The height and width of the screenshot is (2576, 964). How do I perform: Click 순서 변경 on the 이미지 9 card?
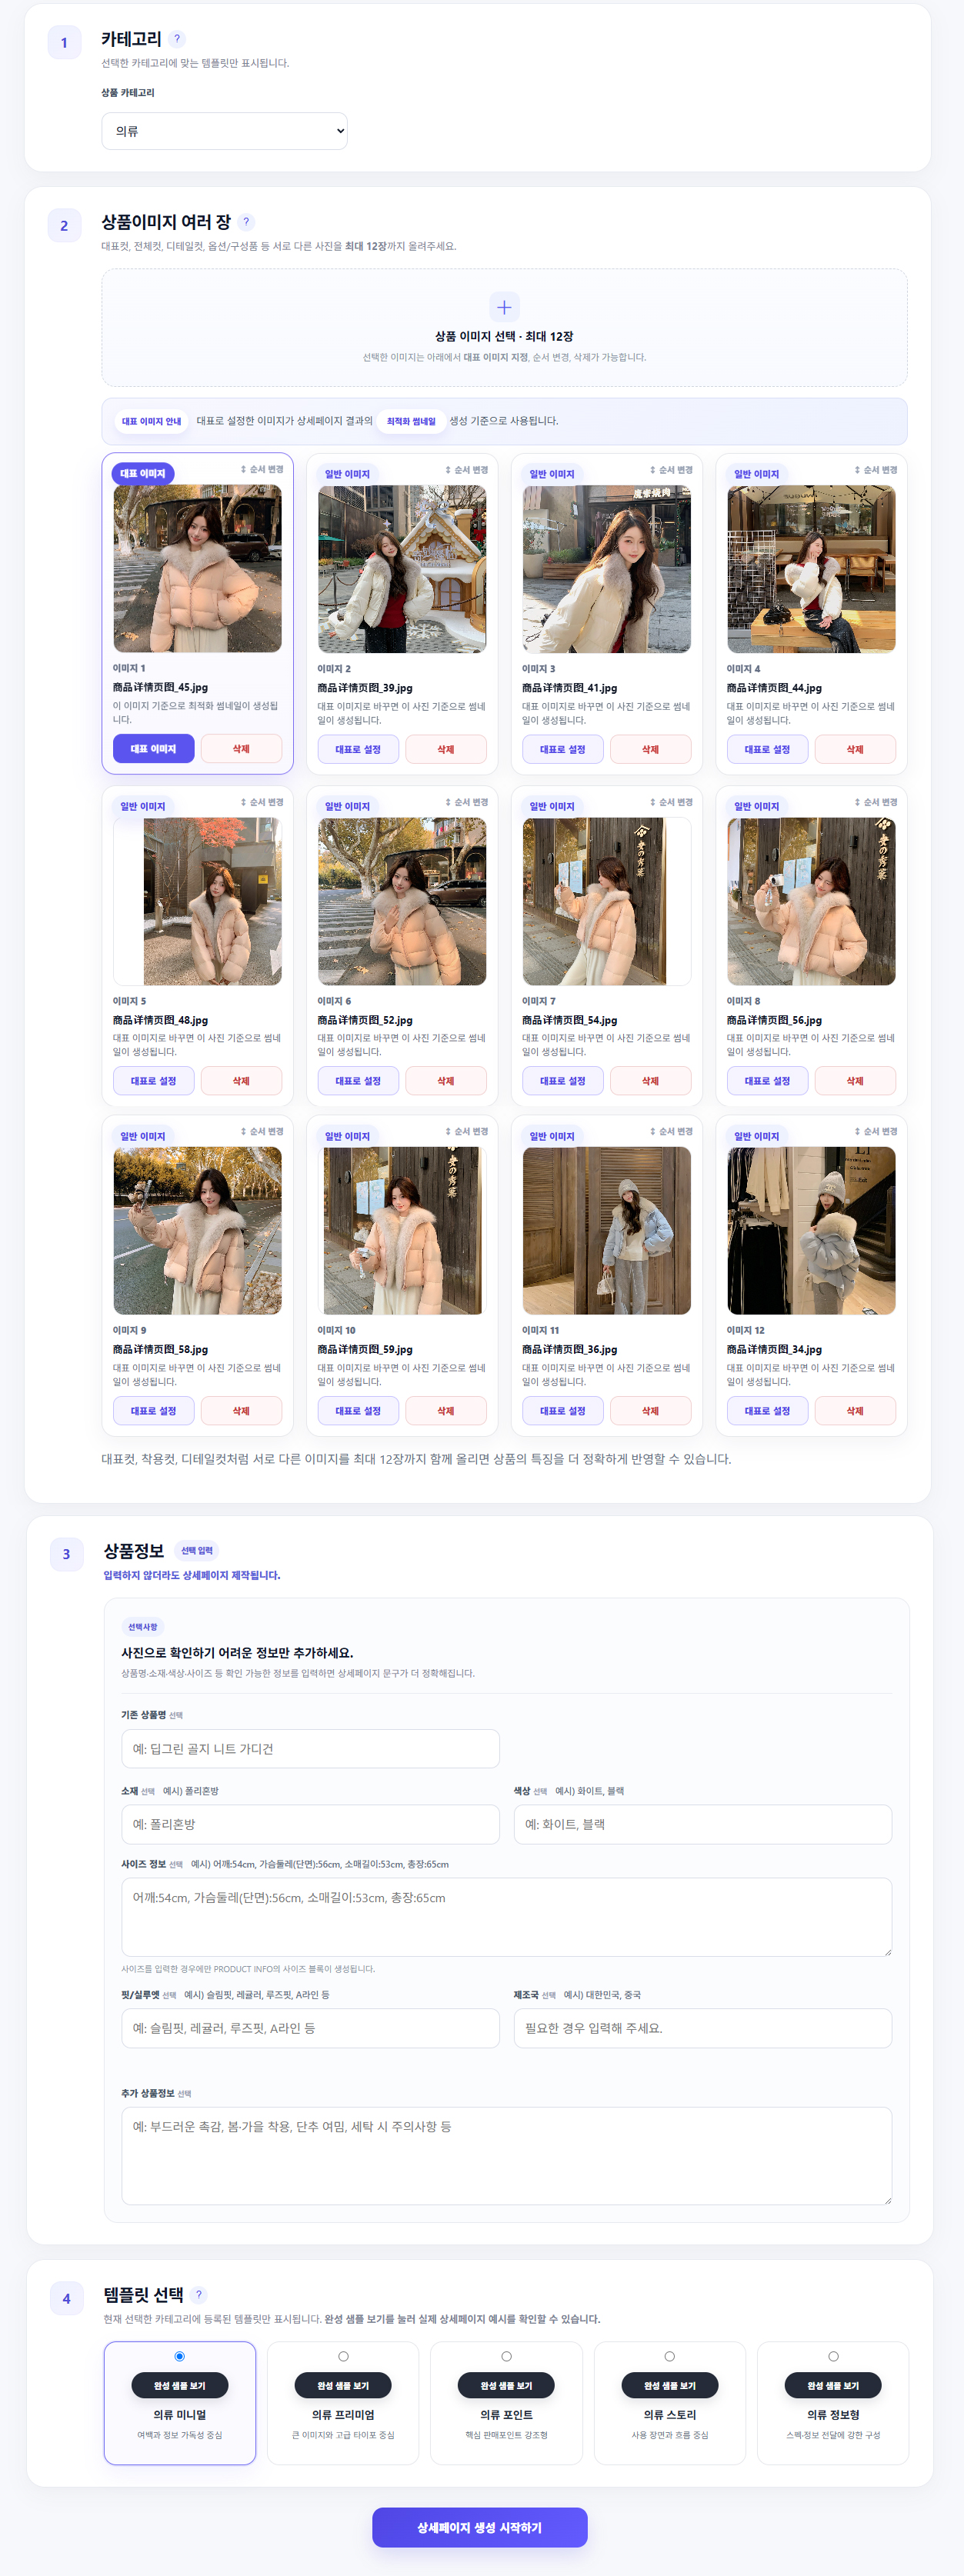pos(262,1131)
